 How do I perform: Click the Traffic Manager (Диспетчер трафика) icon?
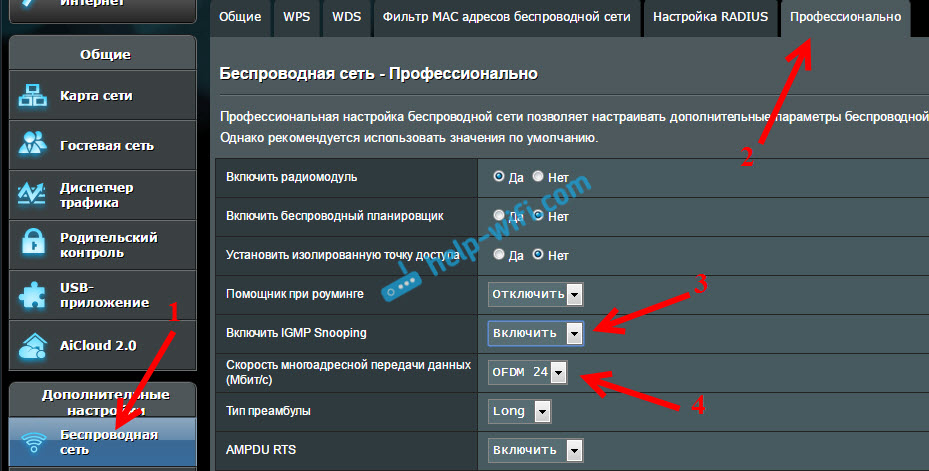tap(35, 194)
